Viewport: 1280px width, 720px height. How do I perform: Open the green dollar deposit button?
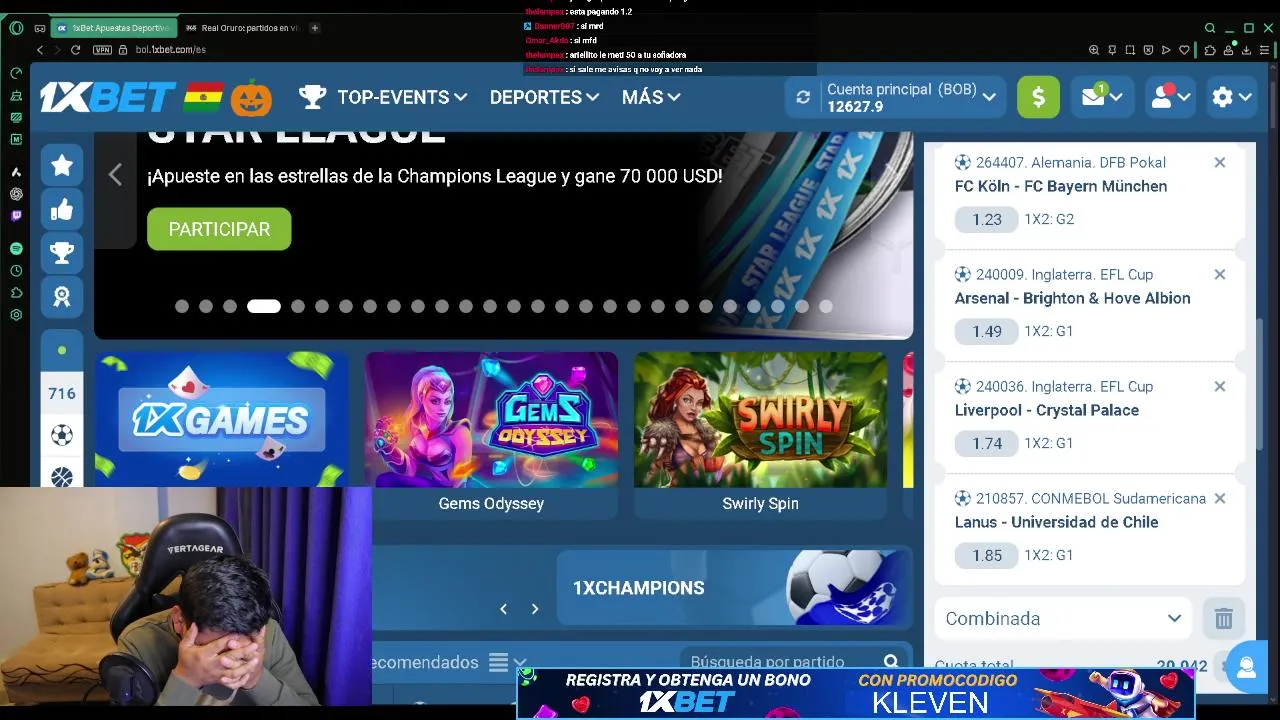1038,97
